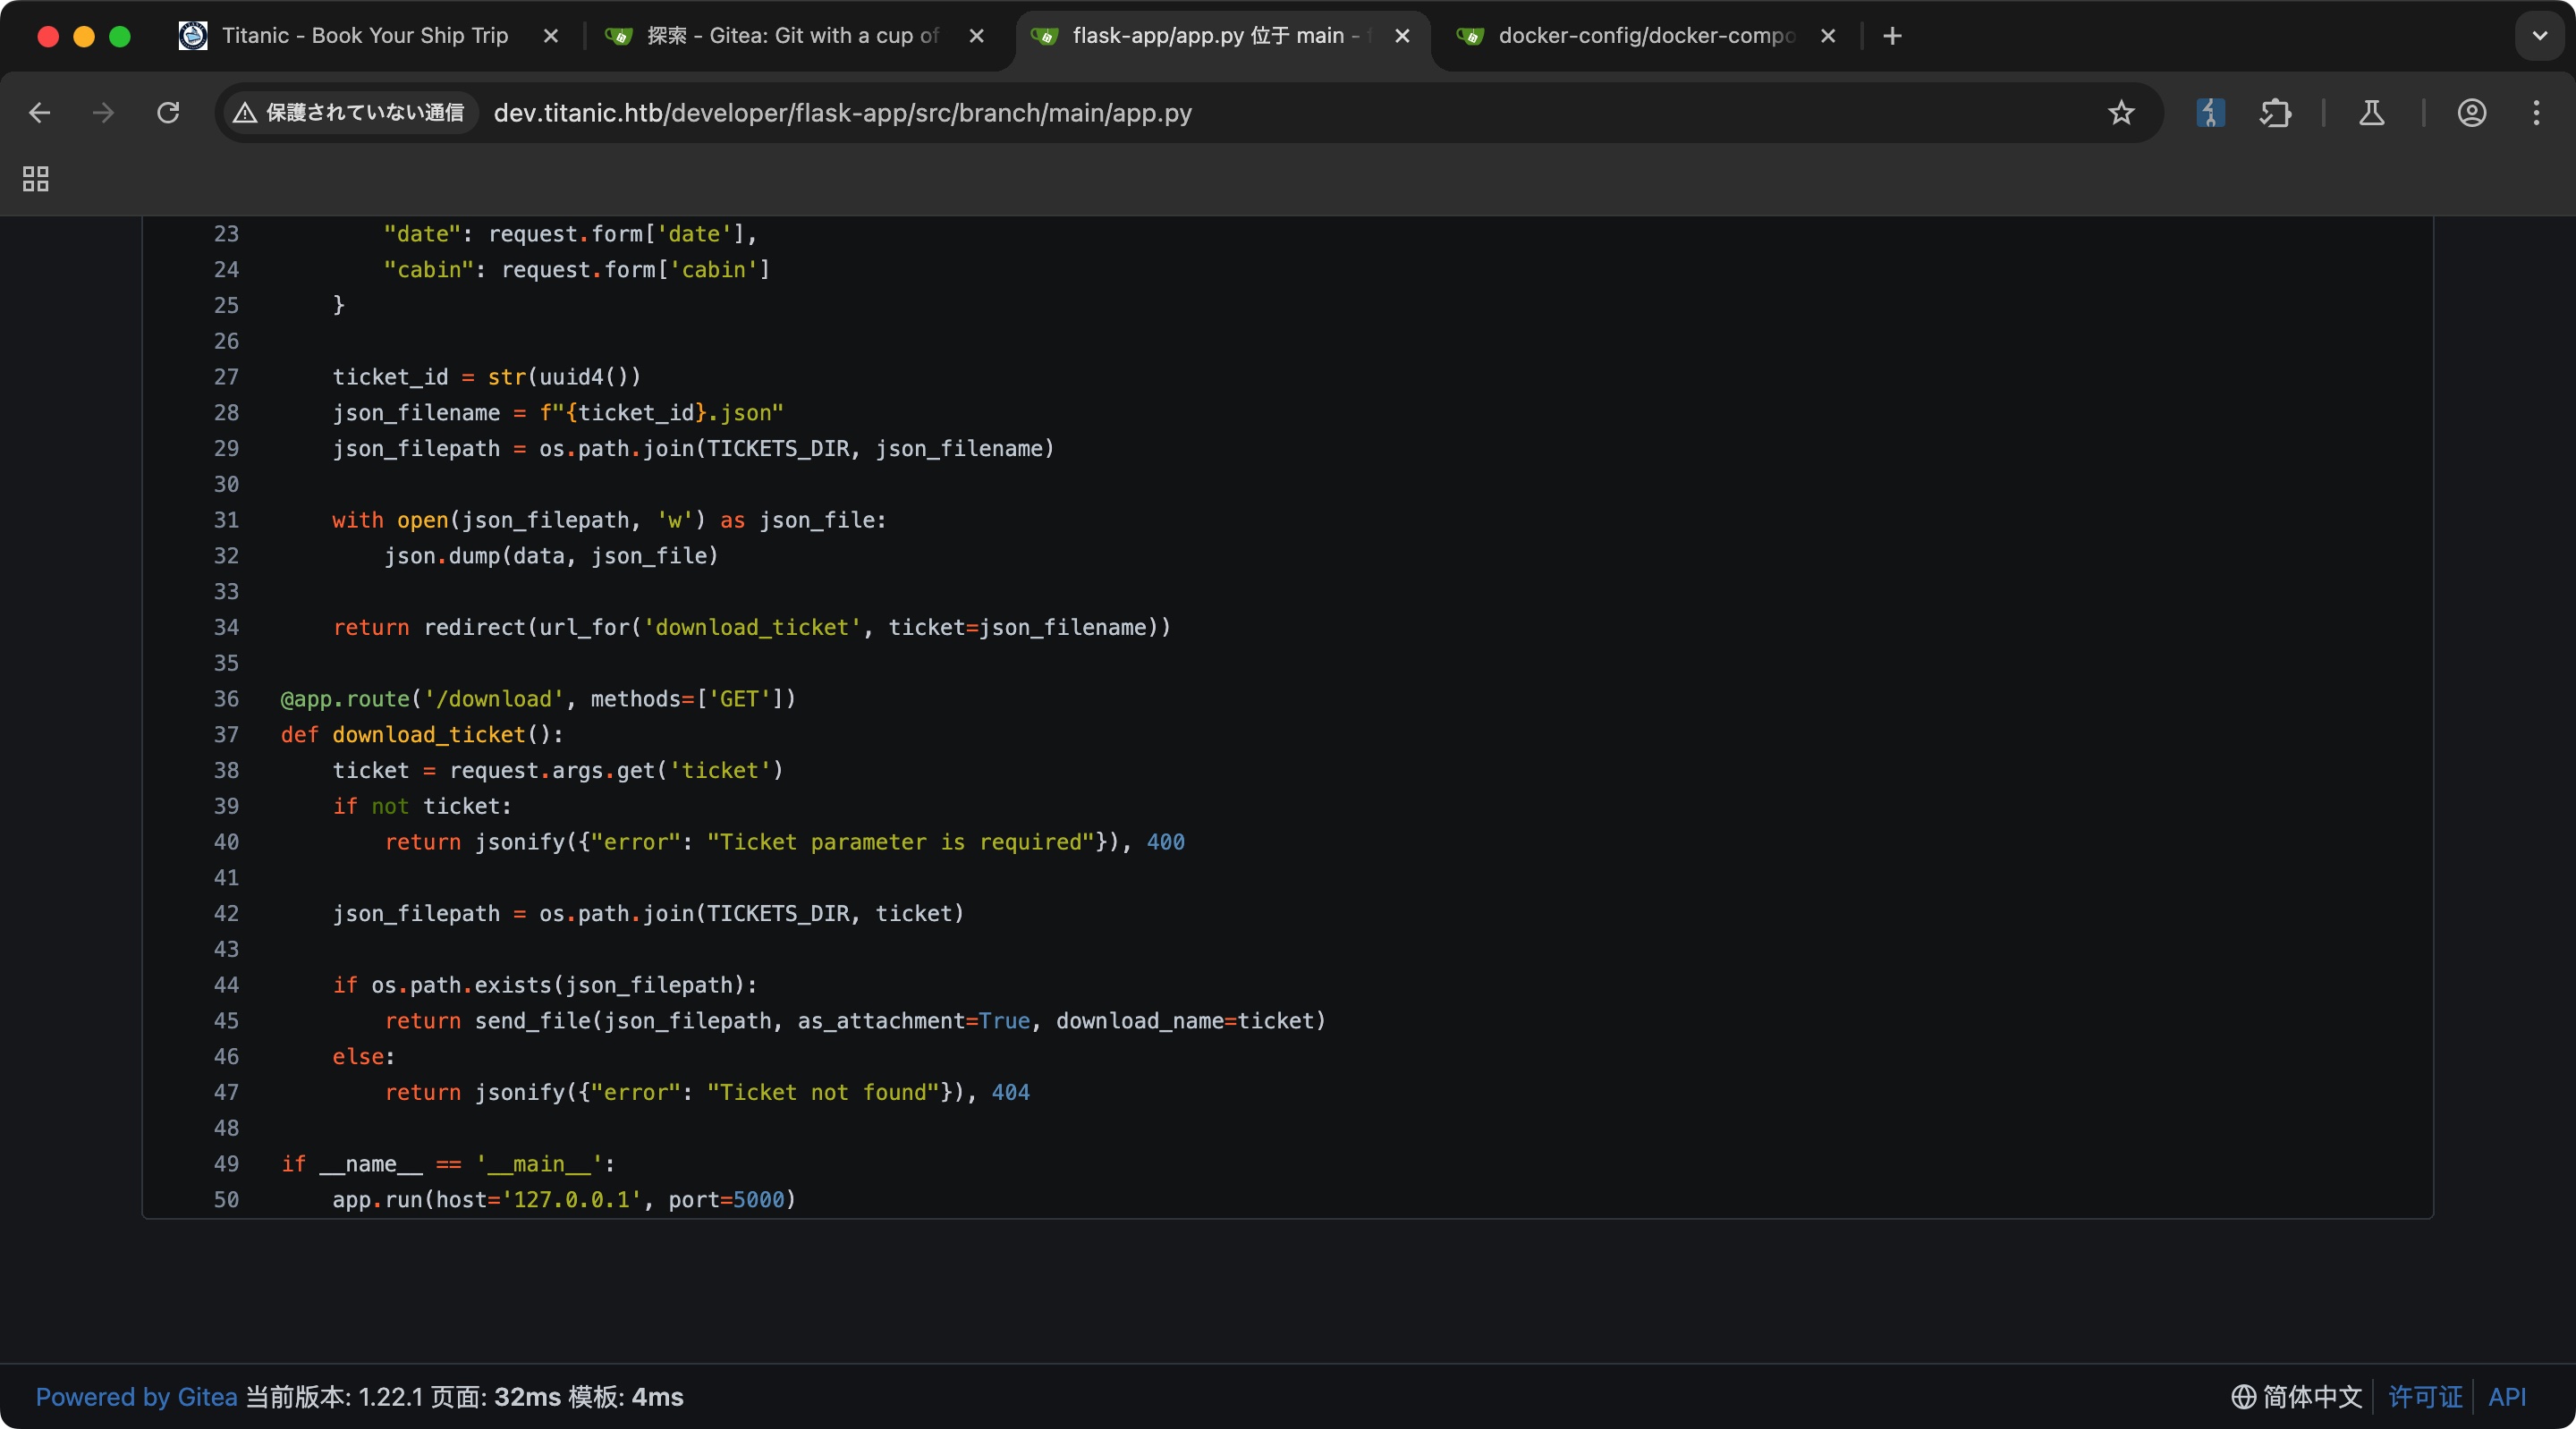Expand the tab search dropdown chevron
This screenshot has height=1429, width=2576.
click(2539, 36)
